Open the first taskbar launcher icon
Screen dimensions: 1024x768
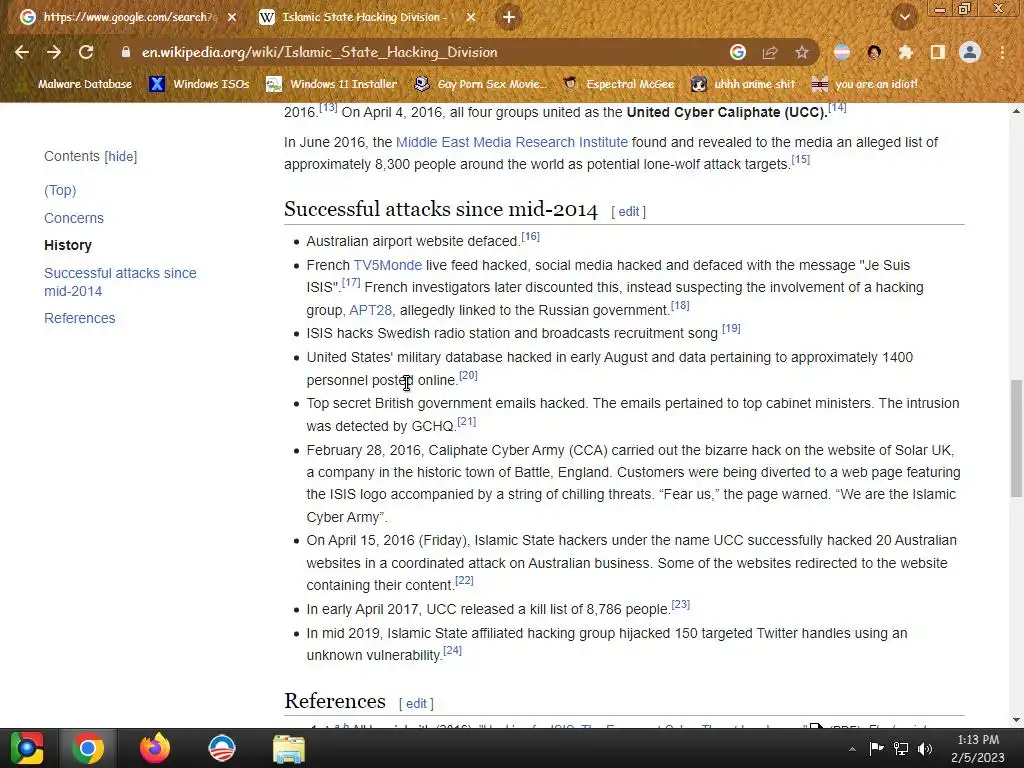(26, 748)
